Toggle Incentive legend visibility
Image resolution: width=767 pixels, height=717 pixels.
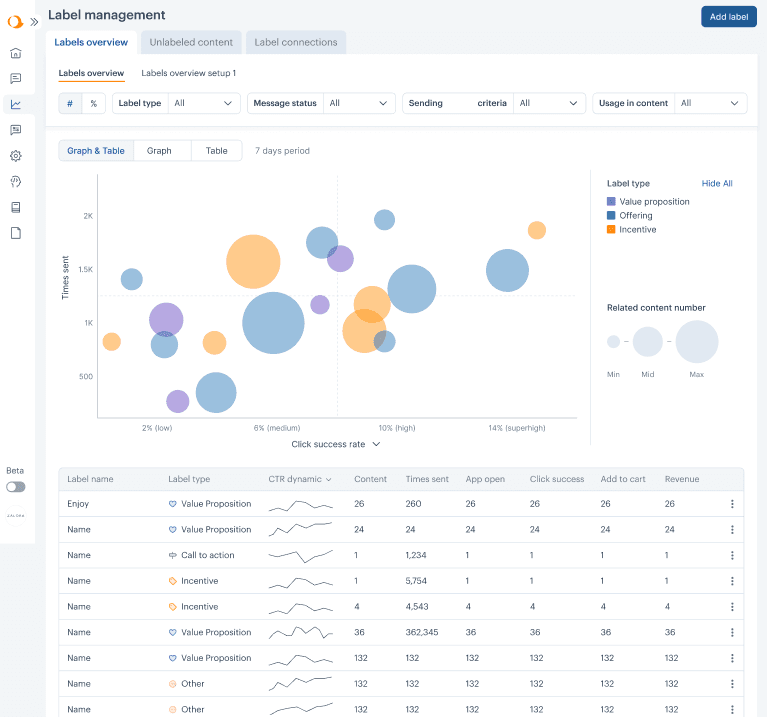click(632, 229)
